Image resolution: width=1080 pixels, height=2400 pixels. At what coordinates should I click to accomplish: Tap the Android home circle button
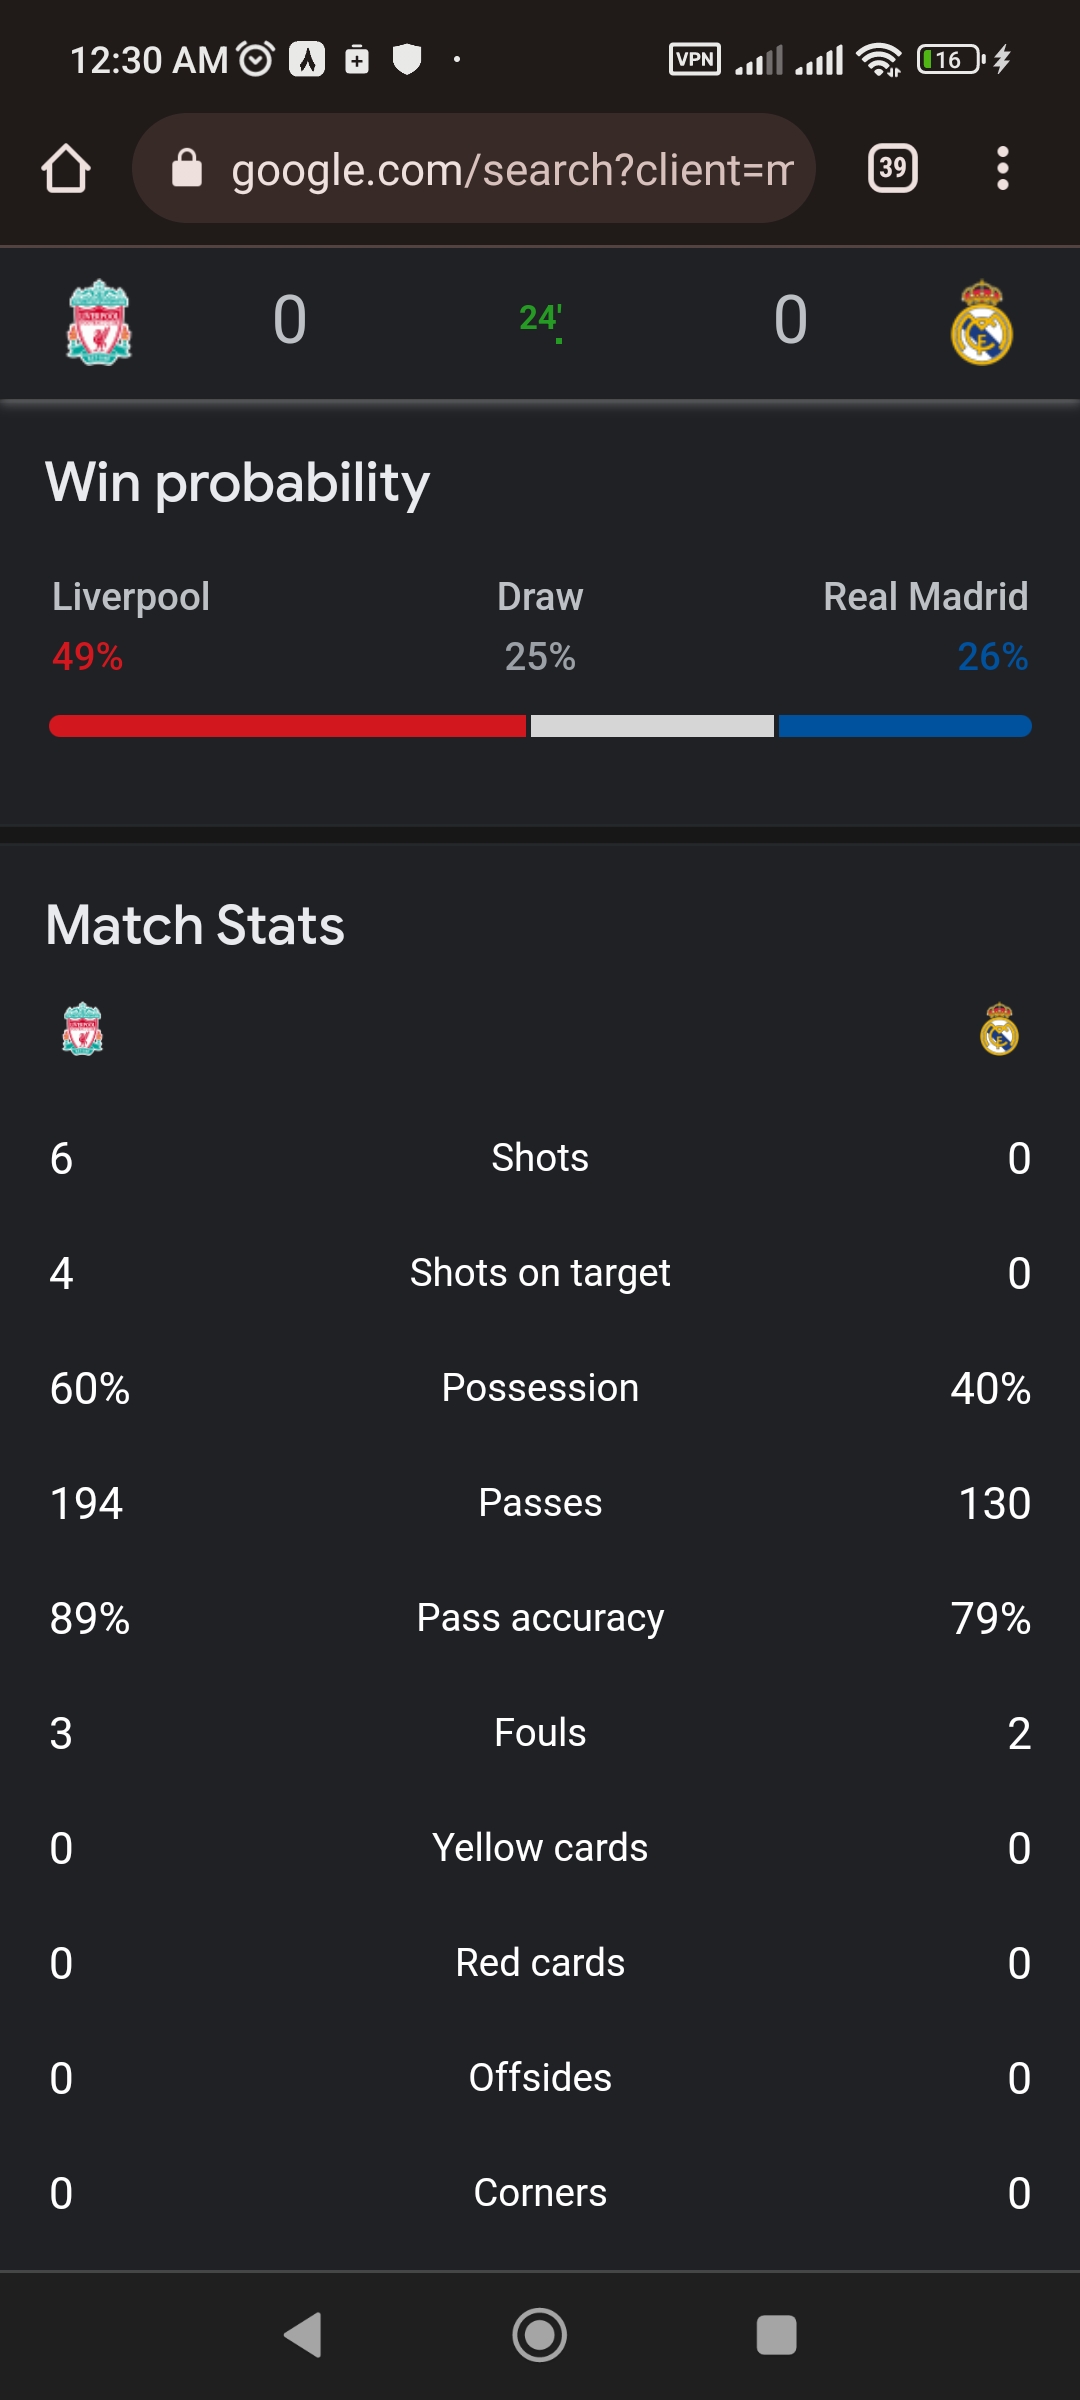[540, 2335]
